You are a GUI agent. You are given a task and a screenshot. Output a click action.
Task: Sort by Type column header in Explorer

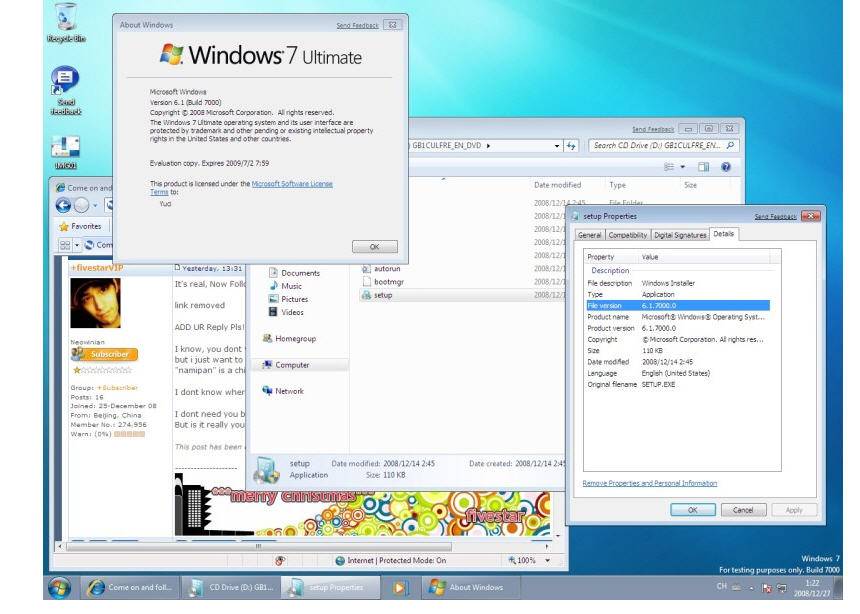(x=618, y=185)
